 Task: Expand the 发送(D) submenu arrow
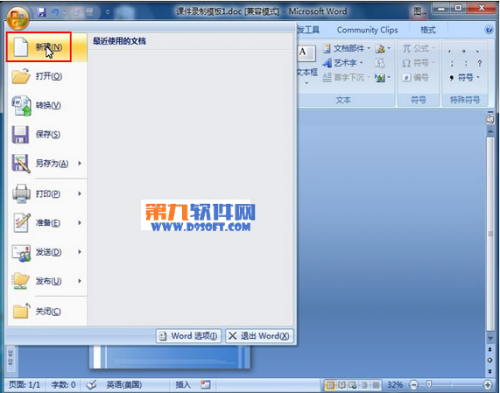click(x=80, y=252)
